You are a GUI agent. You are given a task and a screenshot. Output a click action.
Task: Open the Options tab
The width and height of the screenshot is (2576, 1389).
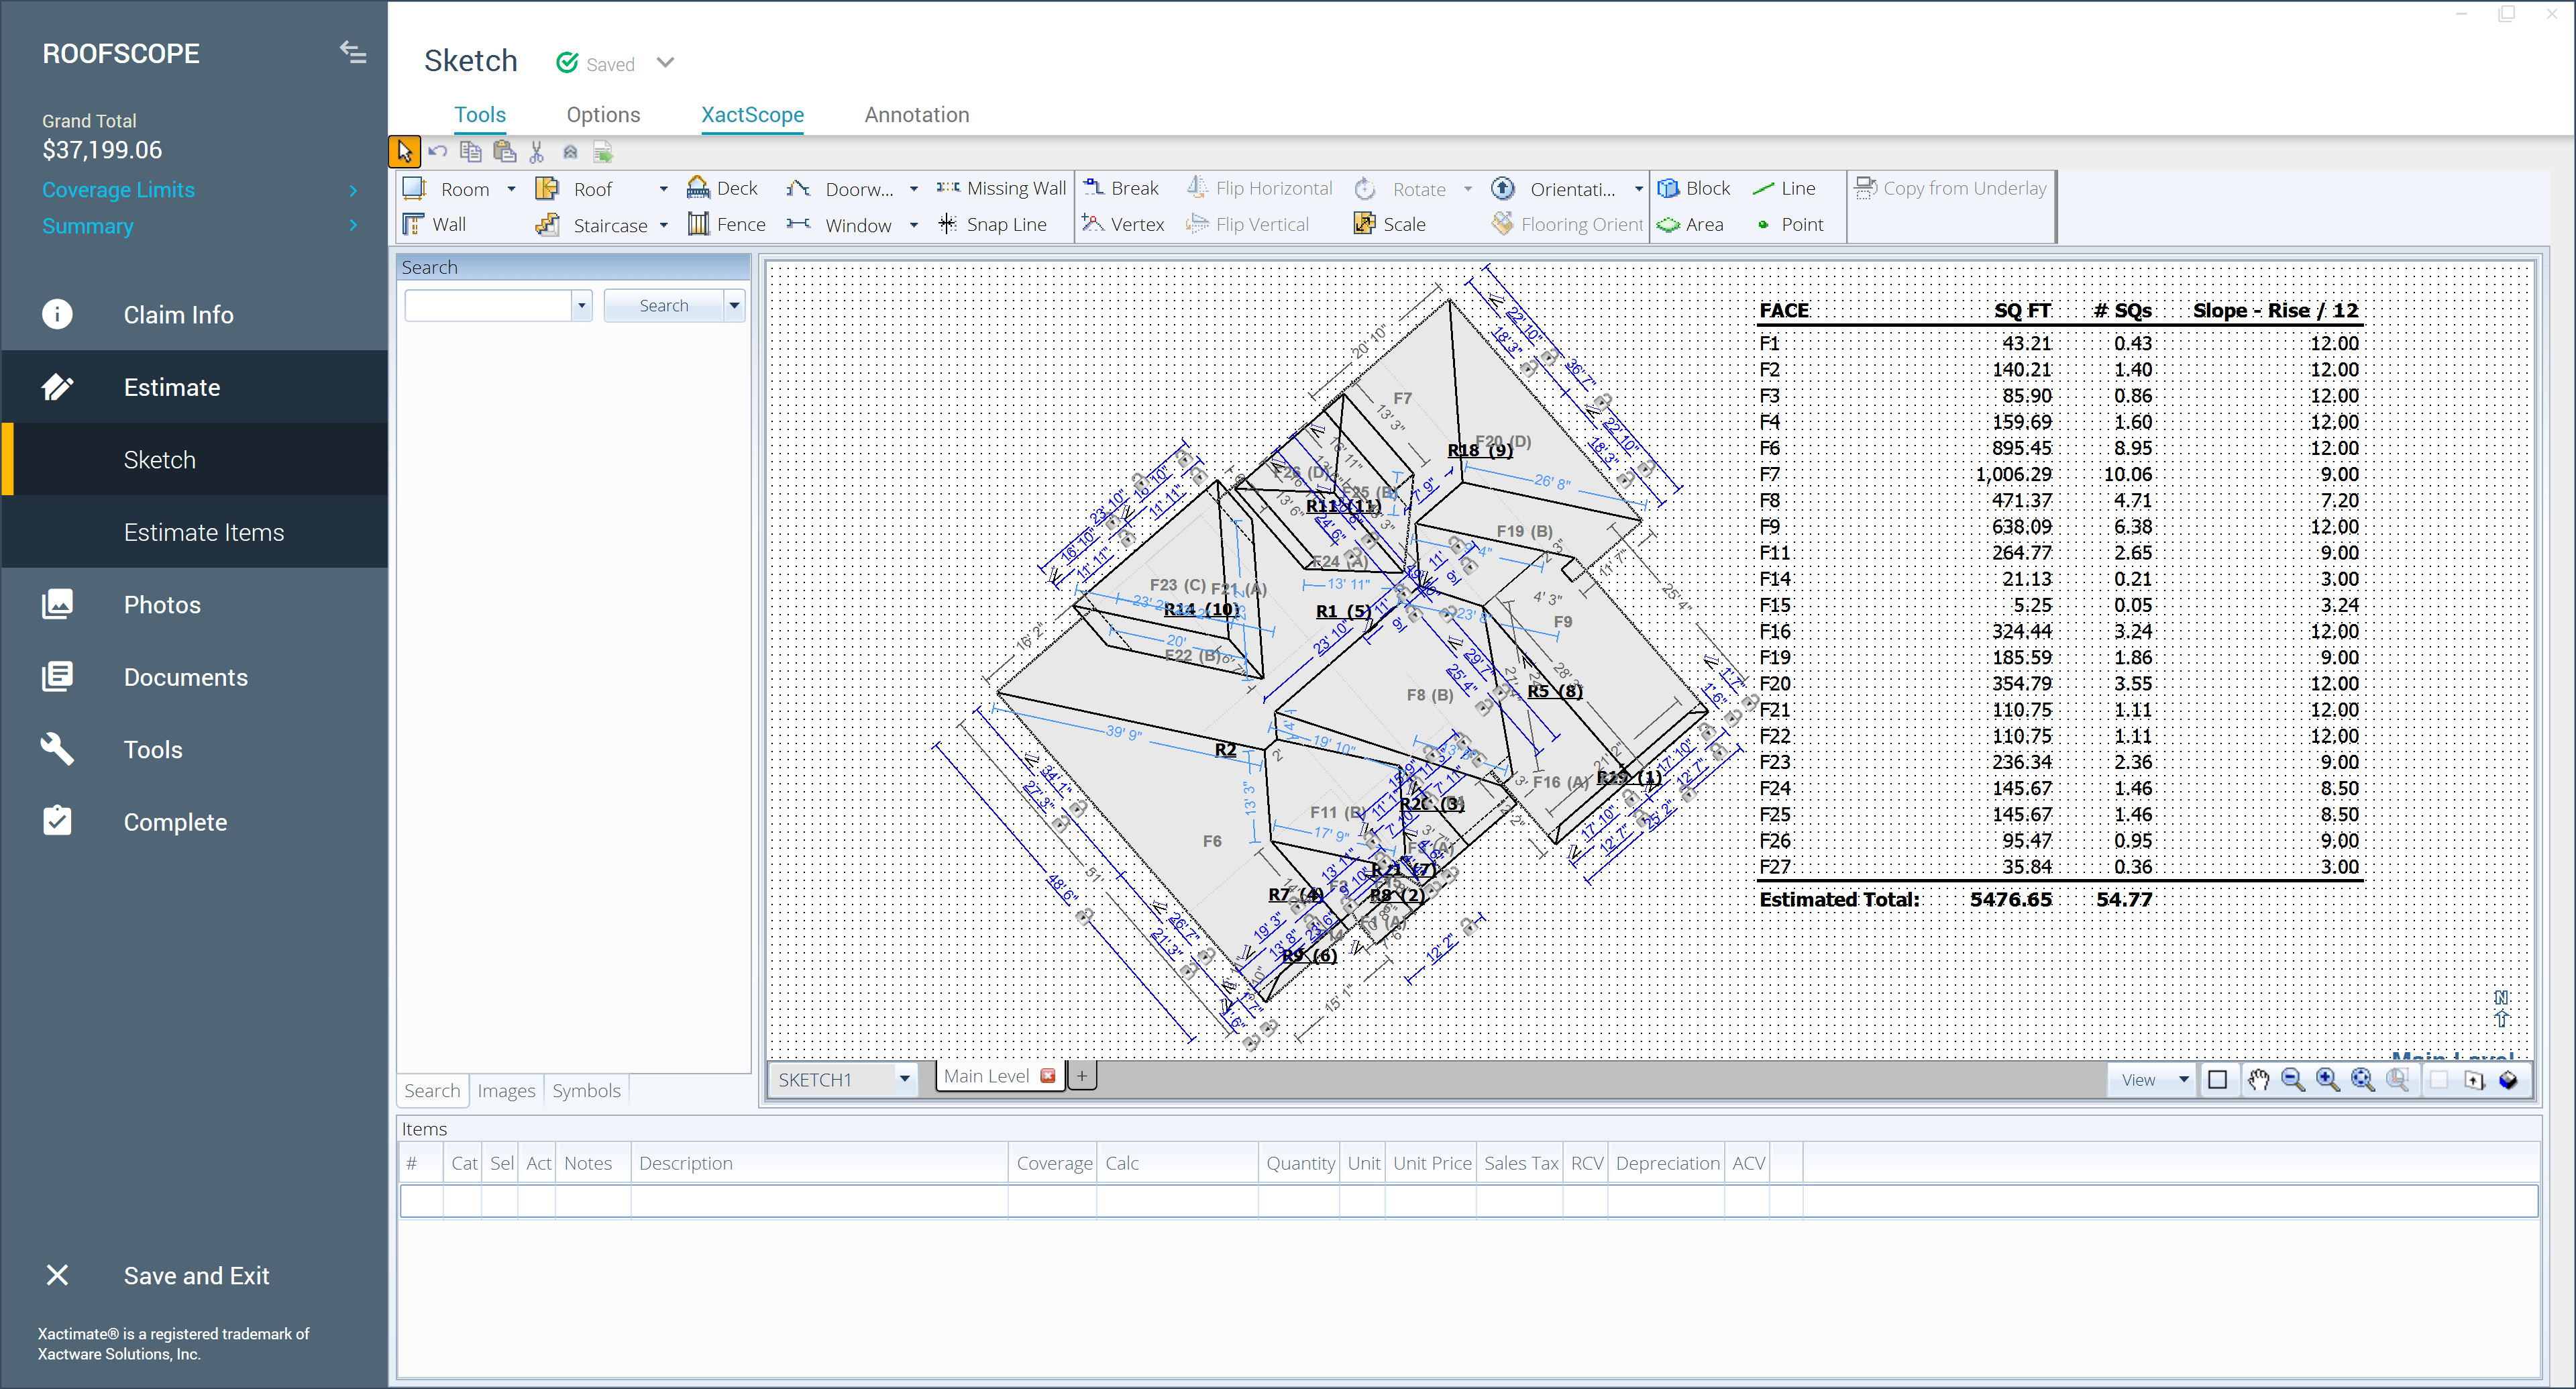click(x=603, y=115)
